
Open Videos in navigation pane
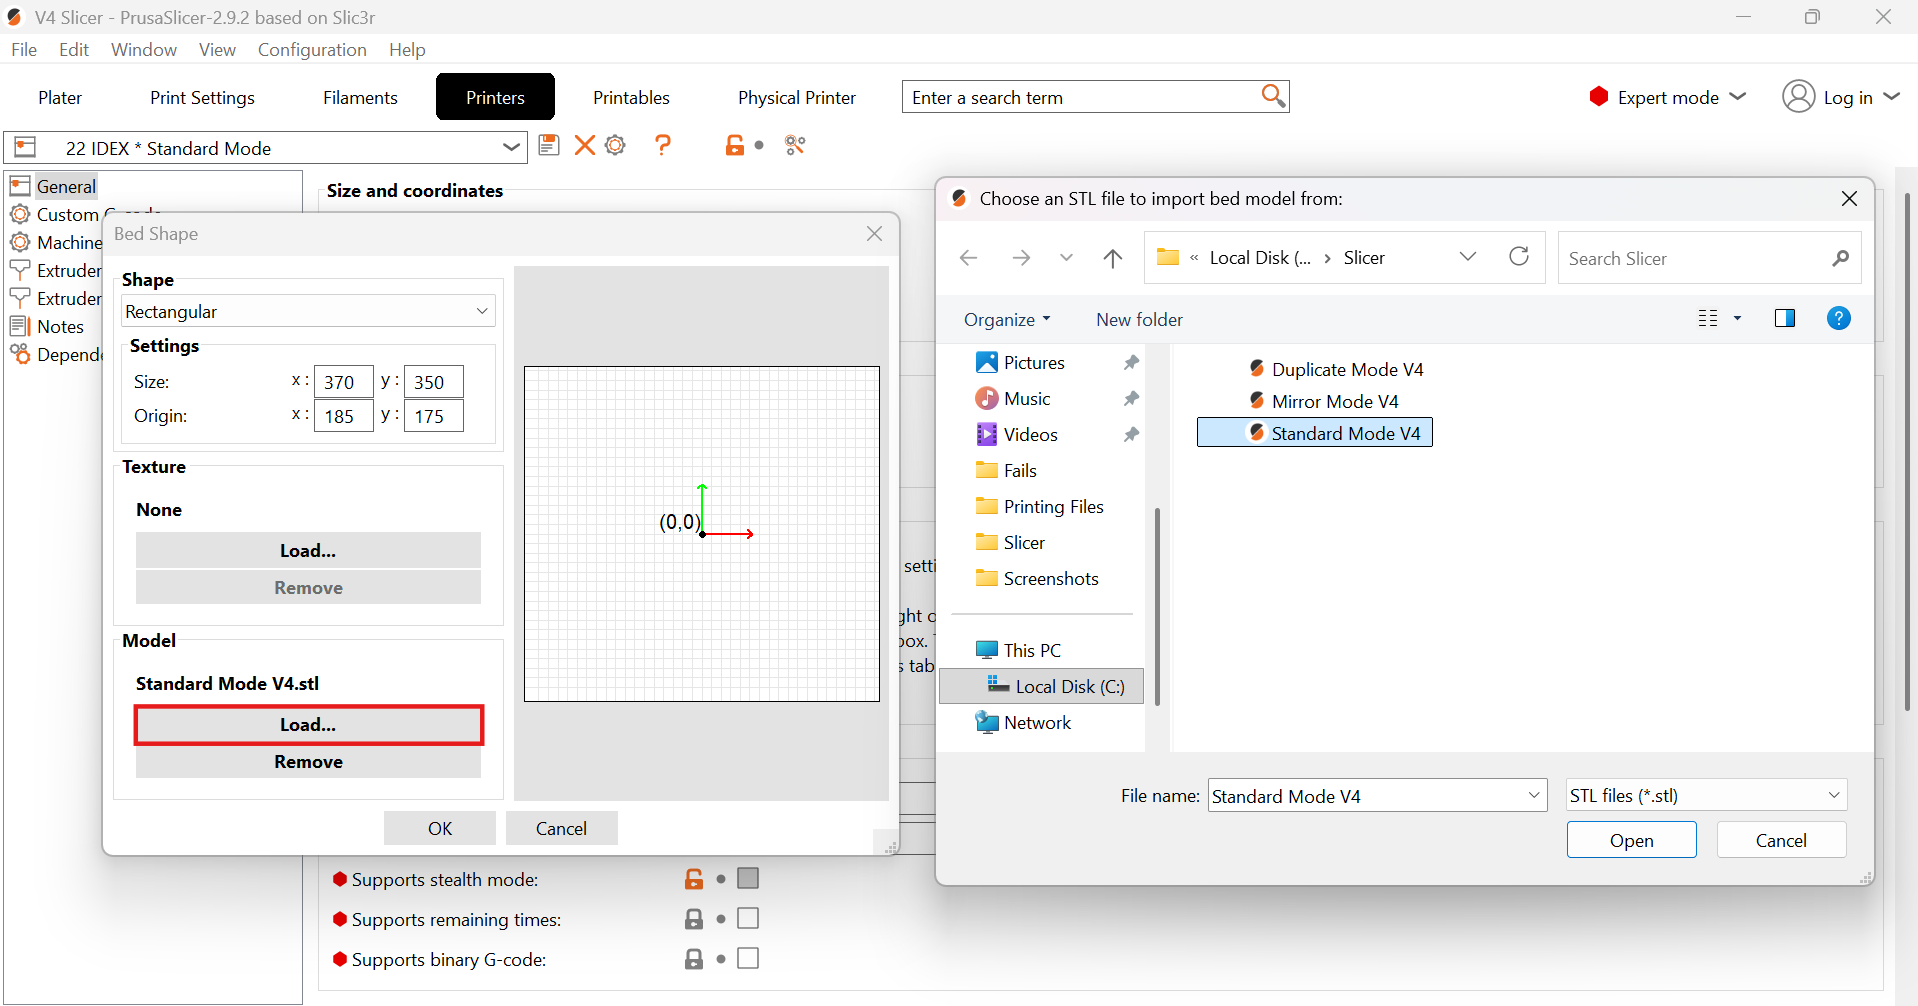tap(1030, 434)
